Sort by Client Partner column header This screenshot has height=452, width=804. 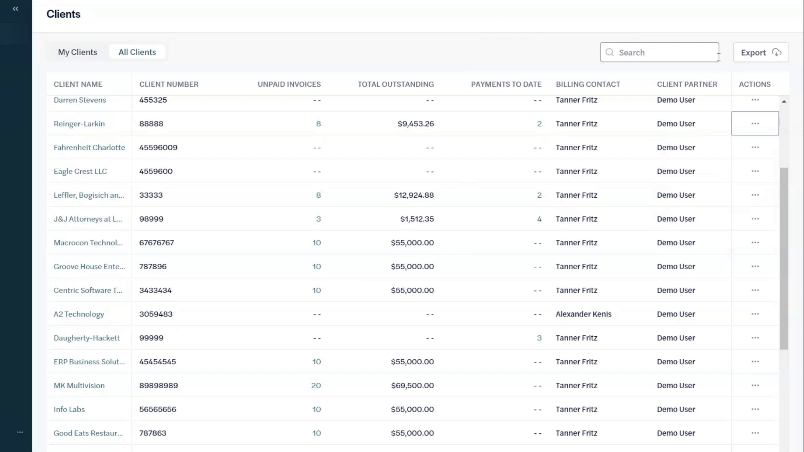687,85
